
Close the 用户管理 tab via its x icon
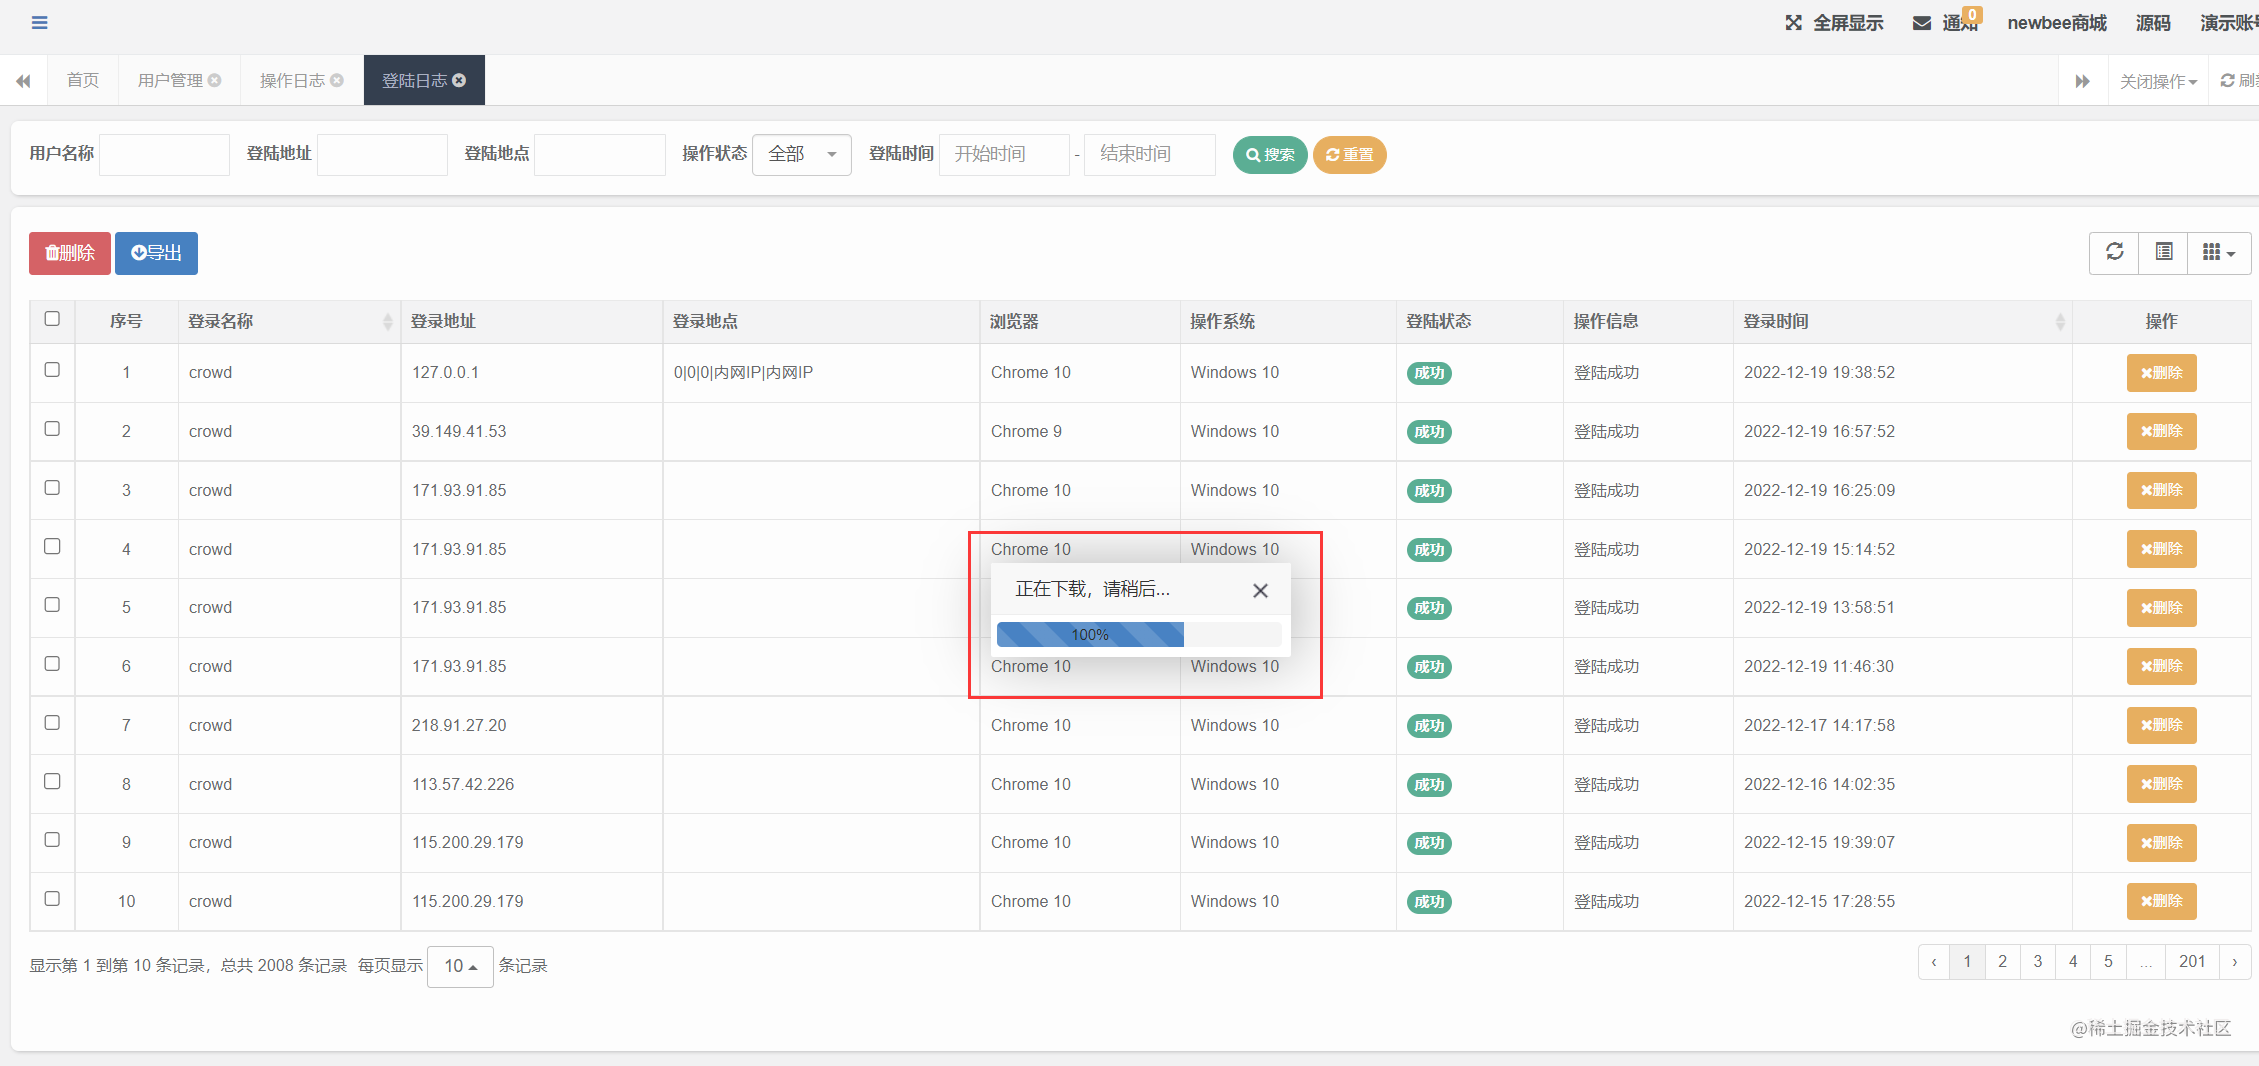(x=214, y=80)
